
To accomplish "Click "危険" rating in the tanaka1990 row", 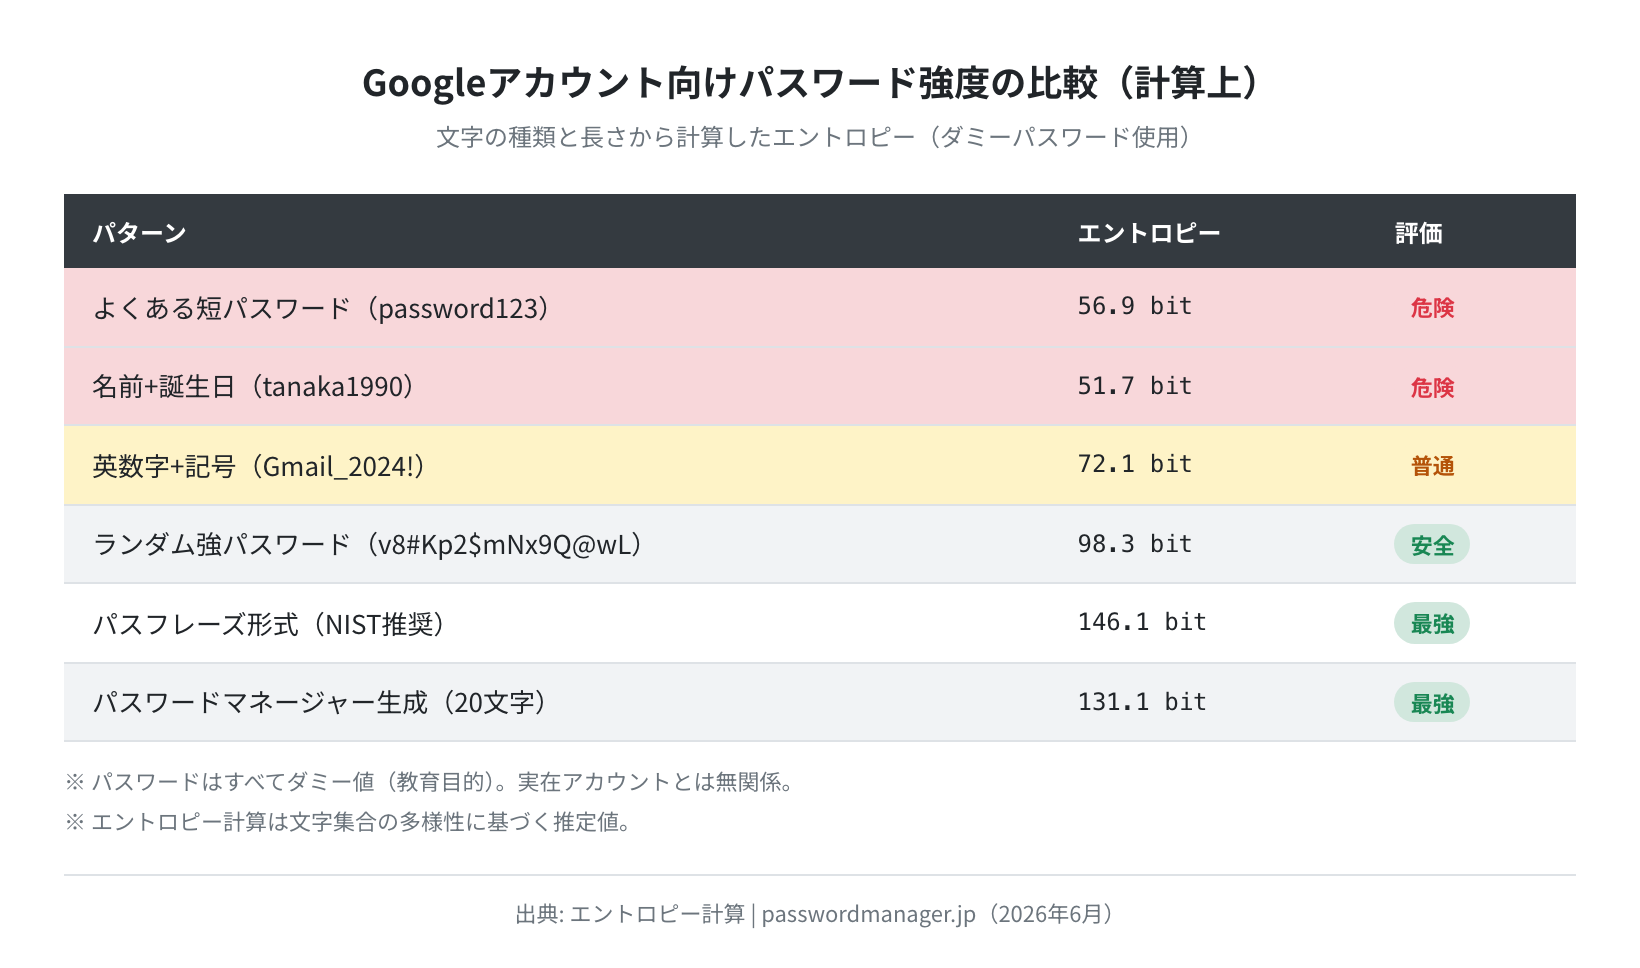I will pyautogui.click(x=1432, y=388).
